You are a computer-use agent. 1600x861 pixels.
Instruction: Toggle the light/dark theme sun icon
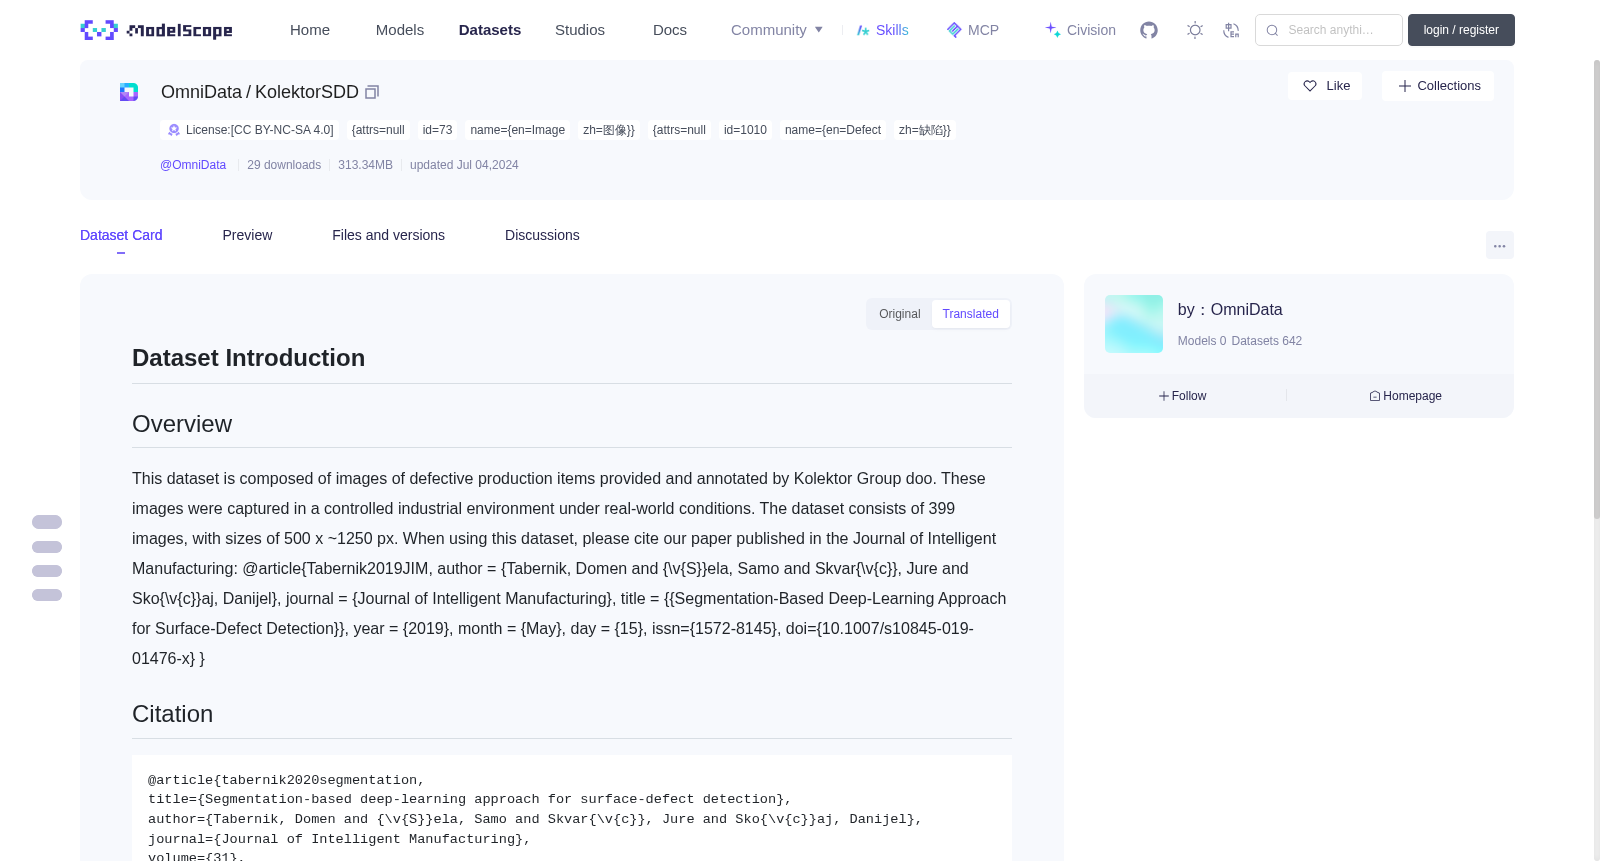pyautogui.click(x=1195, y=30)
